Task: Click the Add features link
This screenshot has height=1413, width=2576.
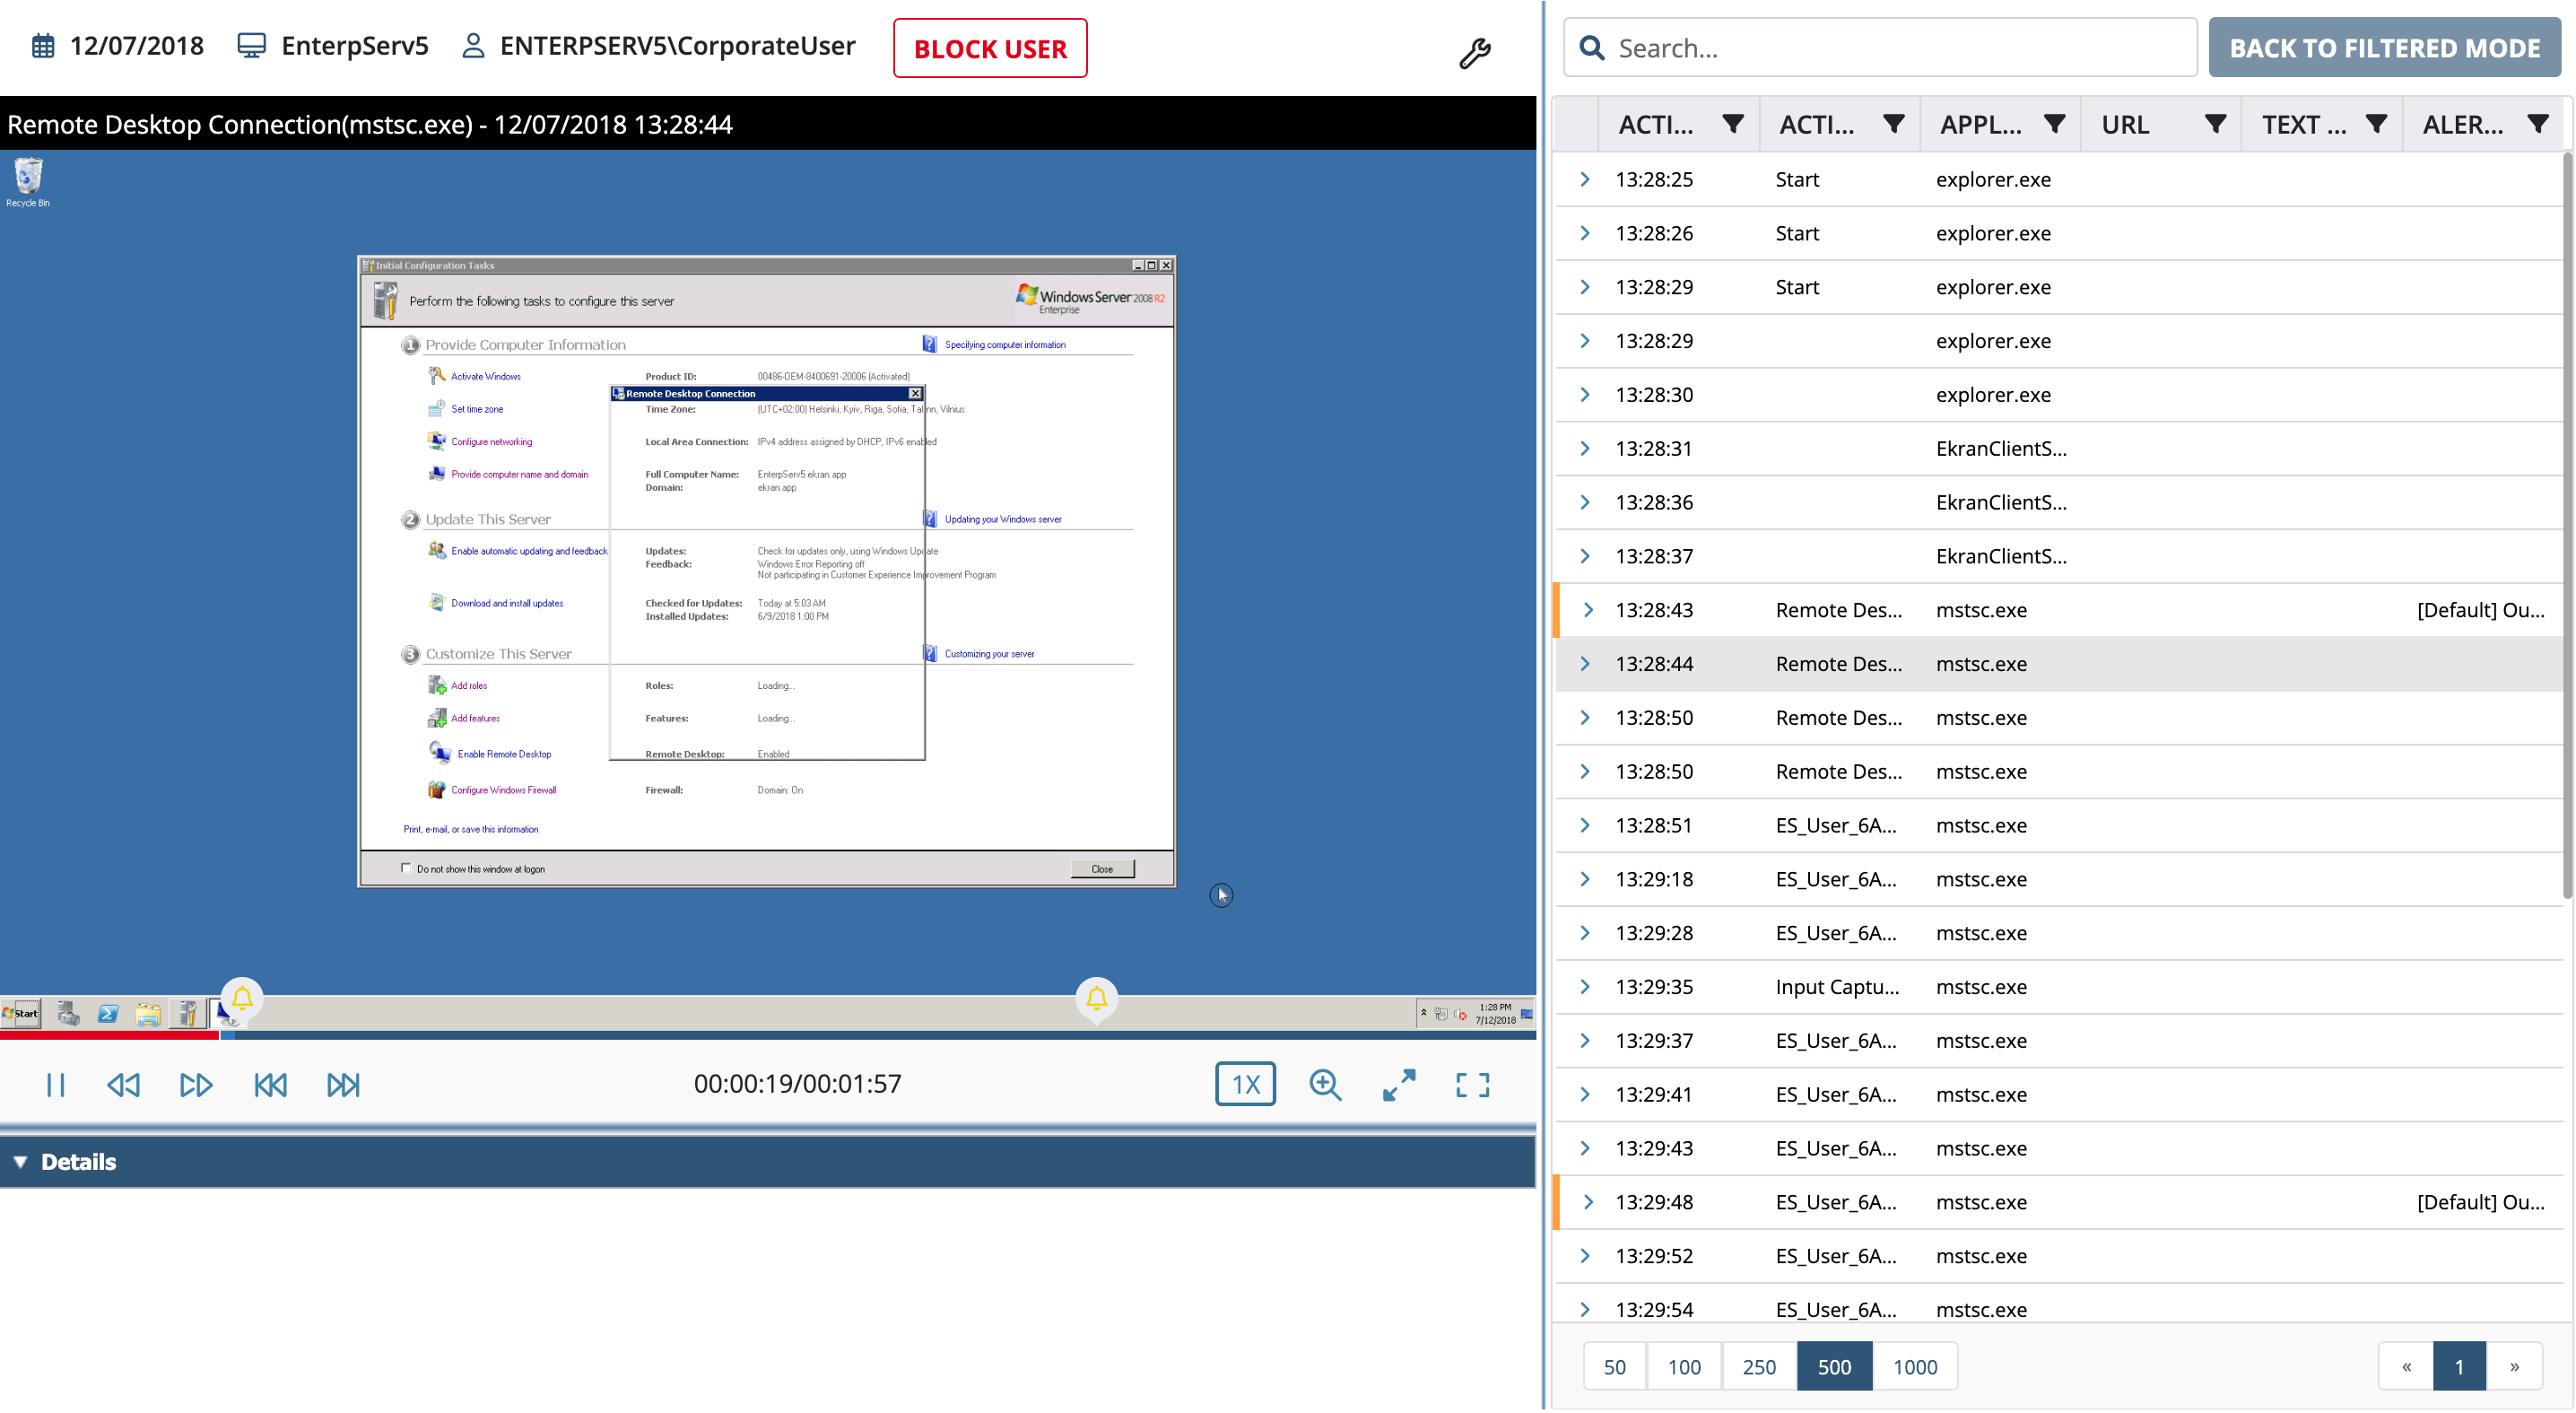Action: click(x=475, y=718)
